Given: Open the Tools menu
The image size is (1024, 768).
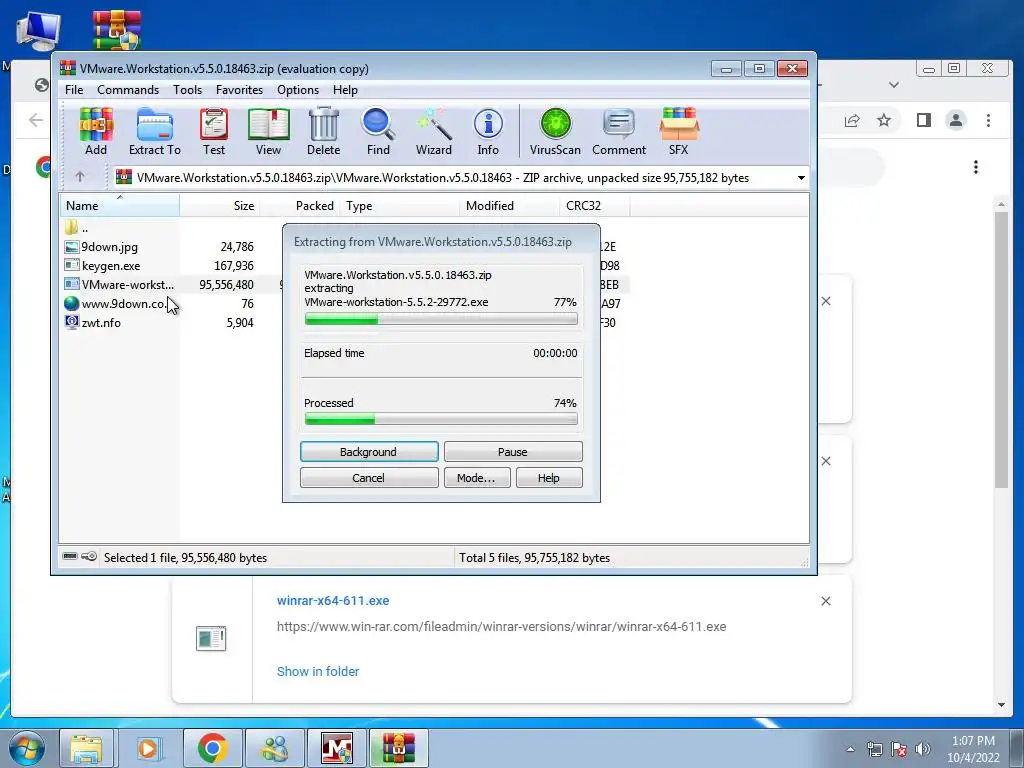Looking at the screenshot, I should click(187, 89).
